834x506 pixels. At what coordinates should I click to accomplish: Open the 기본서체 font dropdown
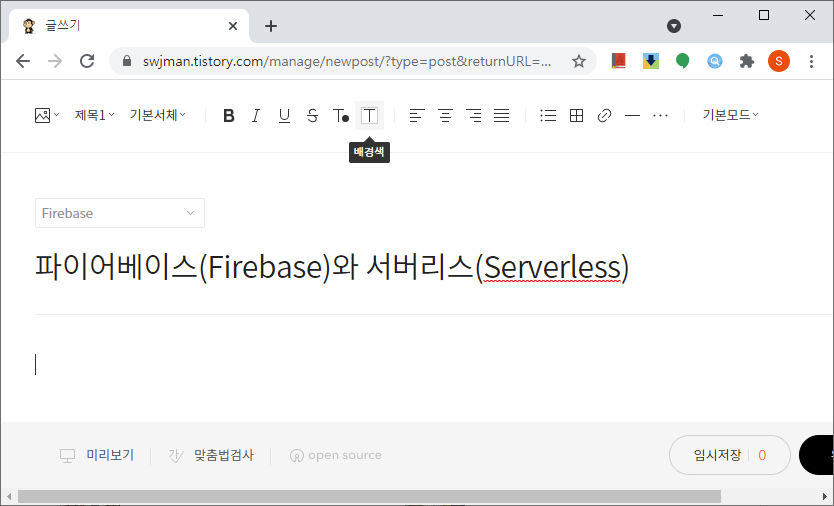pos(157,115)
